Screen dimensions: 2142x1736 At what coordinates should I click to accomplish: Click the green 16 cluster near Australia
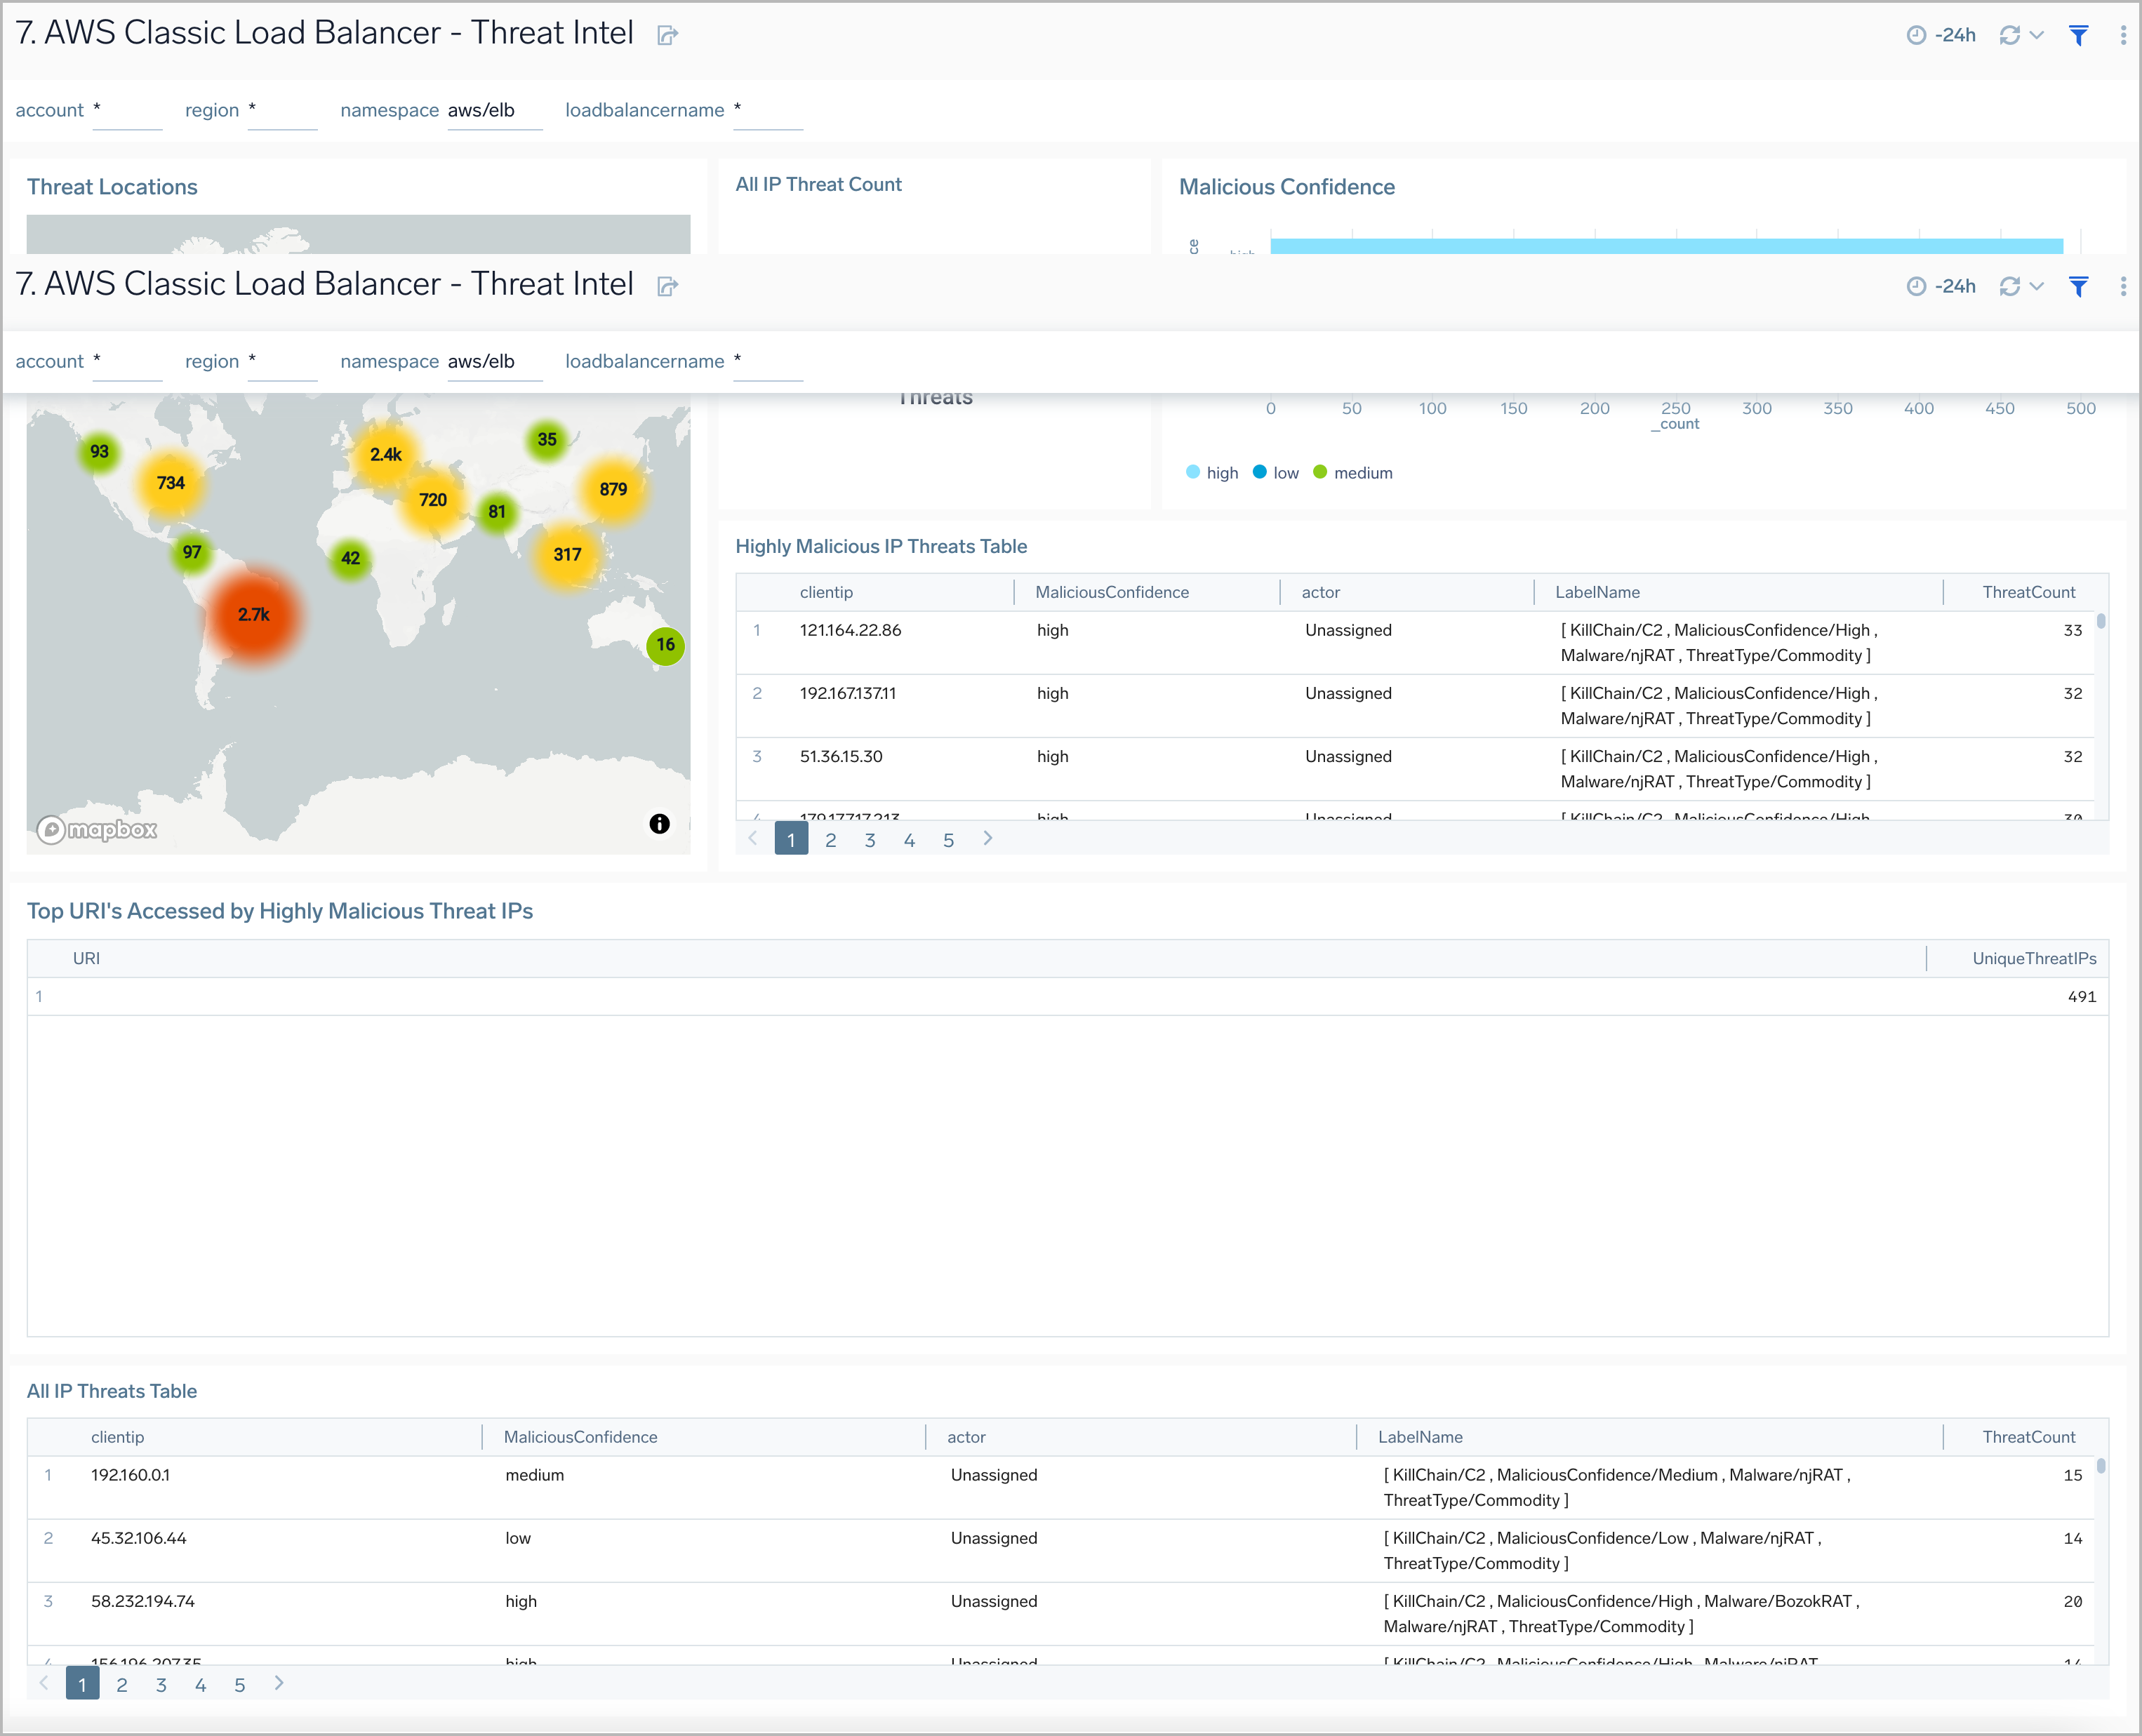point(666,645)
